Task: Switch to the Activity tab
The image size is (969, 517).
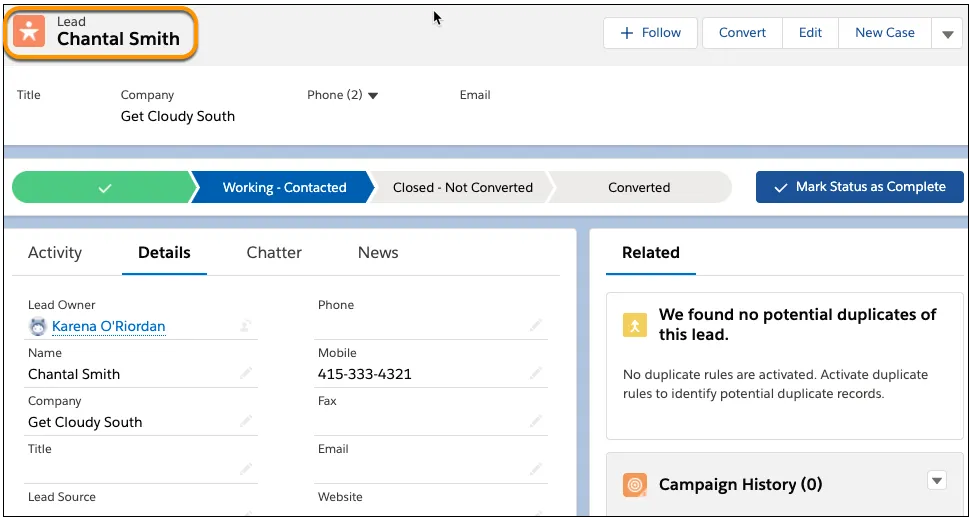Action: (x=55, y=253)
